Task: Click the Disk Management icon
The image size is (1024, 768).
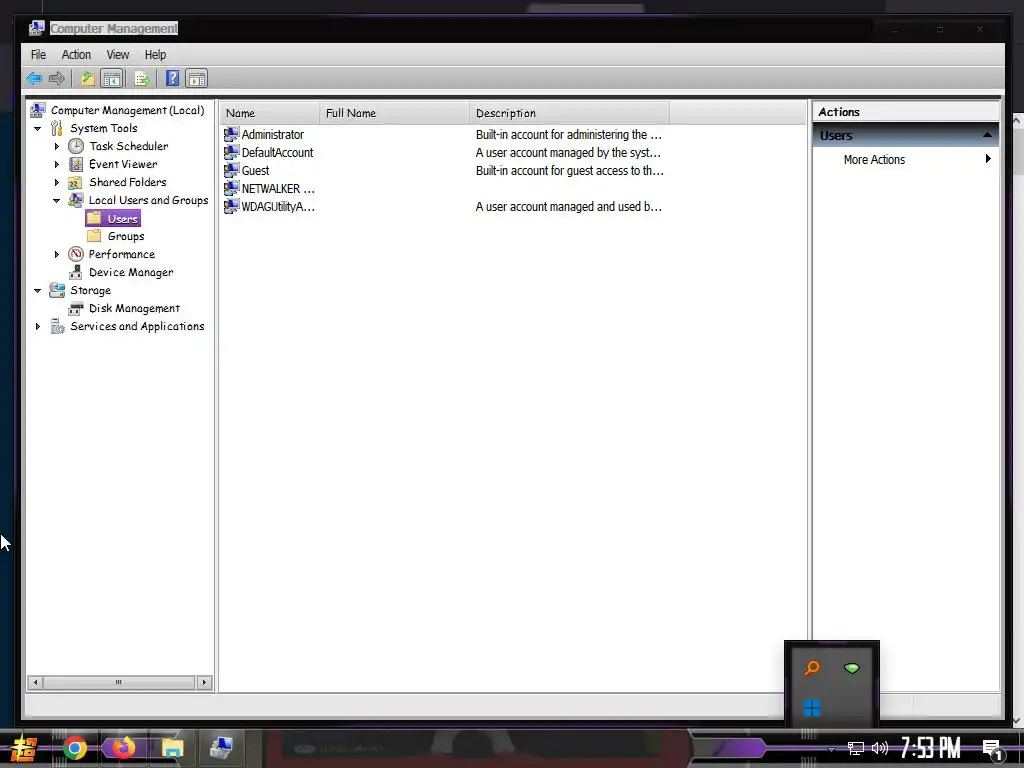Action: click(76, 308)
